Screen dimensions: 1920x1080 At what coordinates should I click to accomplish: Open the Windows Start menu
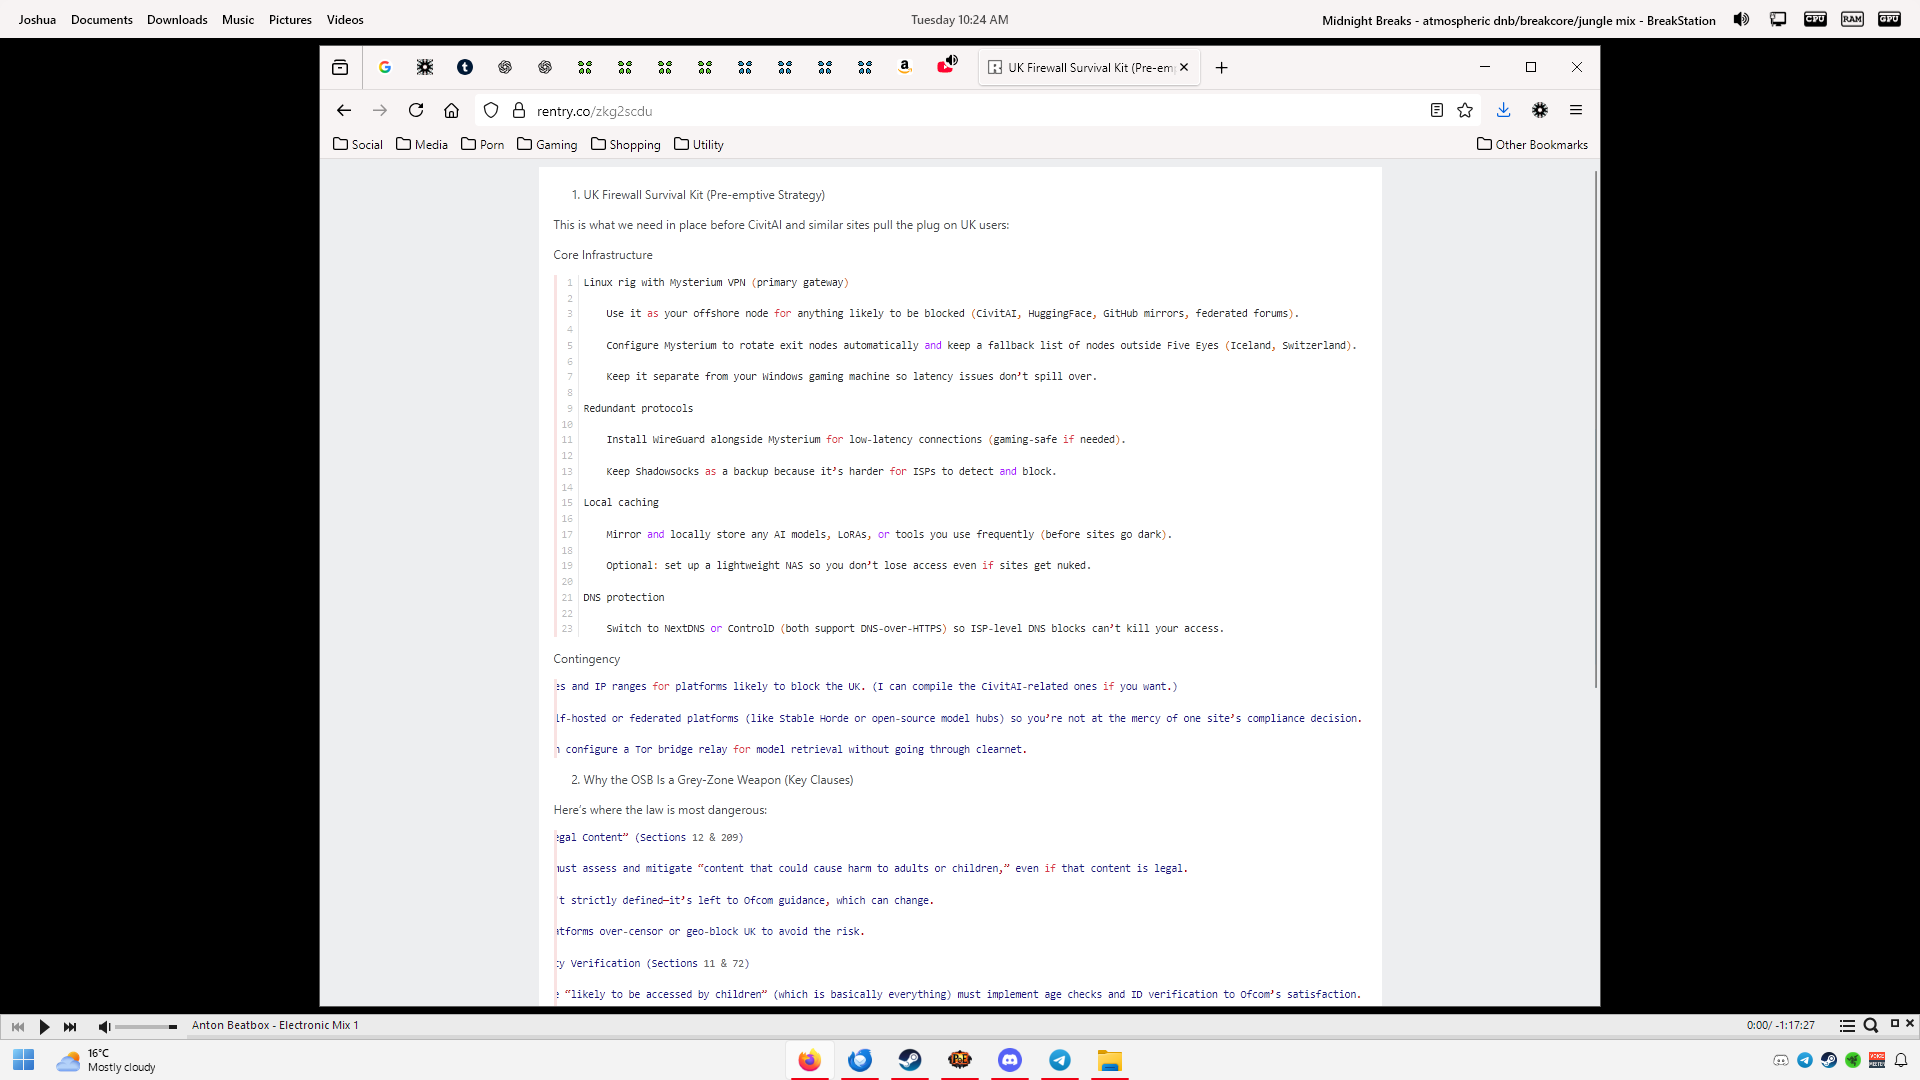pyautogui.click(x=24, y=1060)
